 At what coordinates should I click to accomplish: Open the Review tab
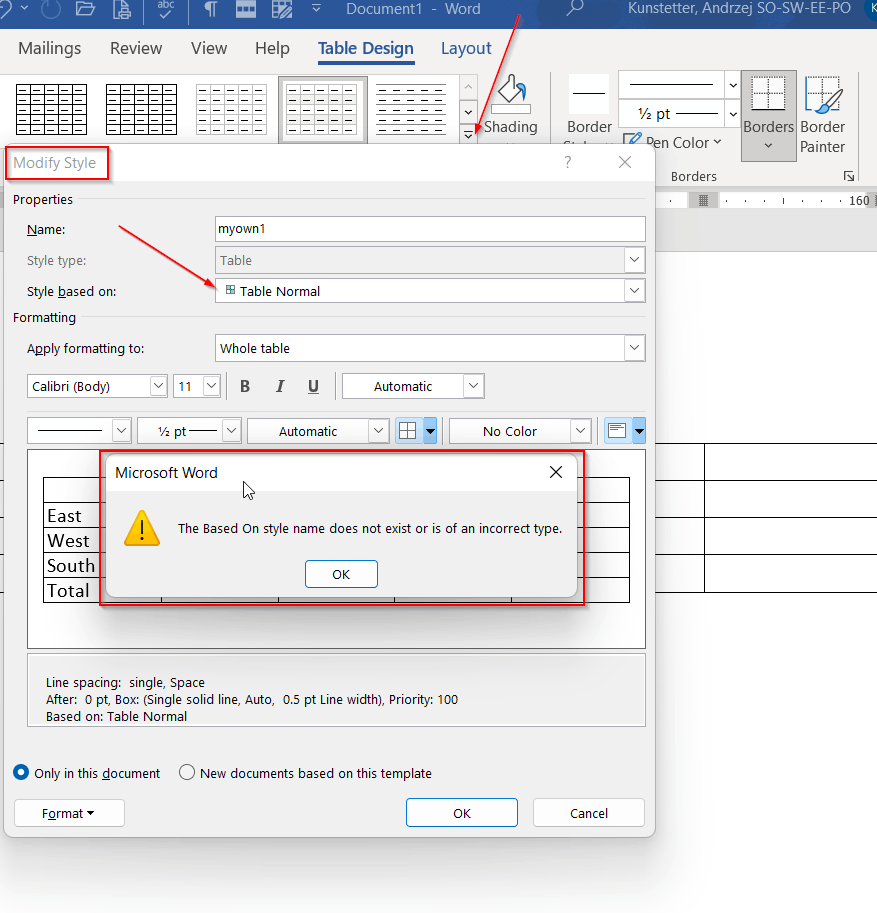[136, 48]
